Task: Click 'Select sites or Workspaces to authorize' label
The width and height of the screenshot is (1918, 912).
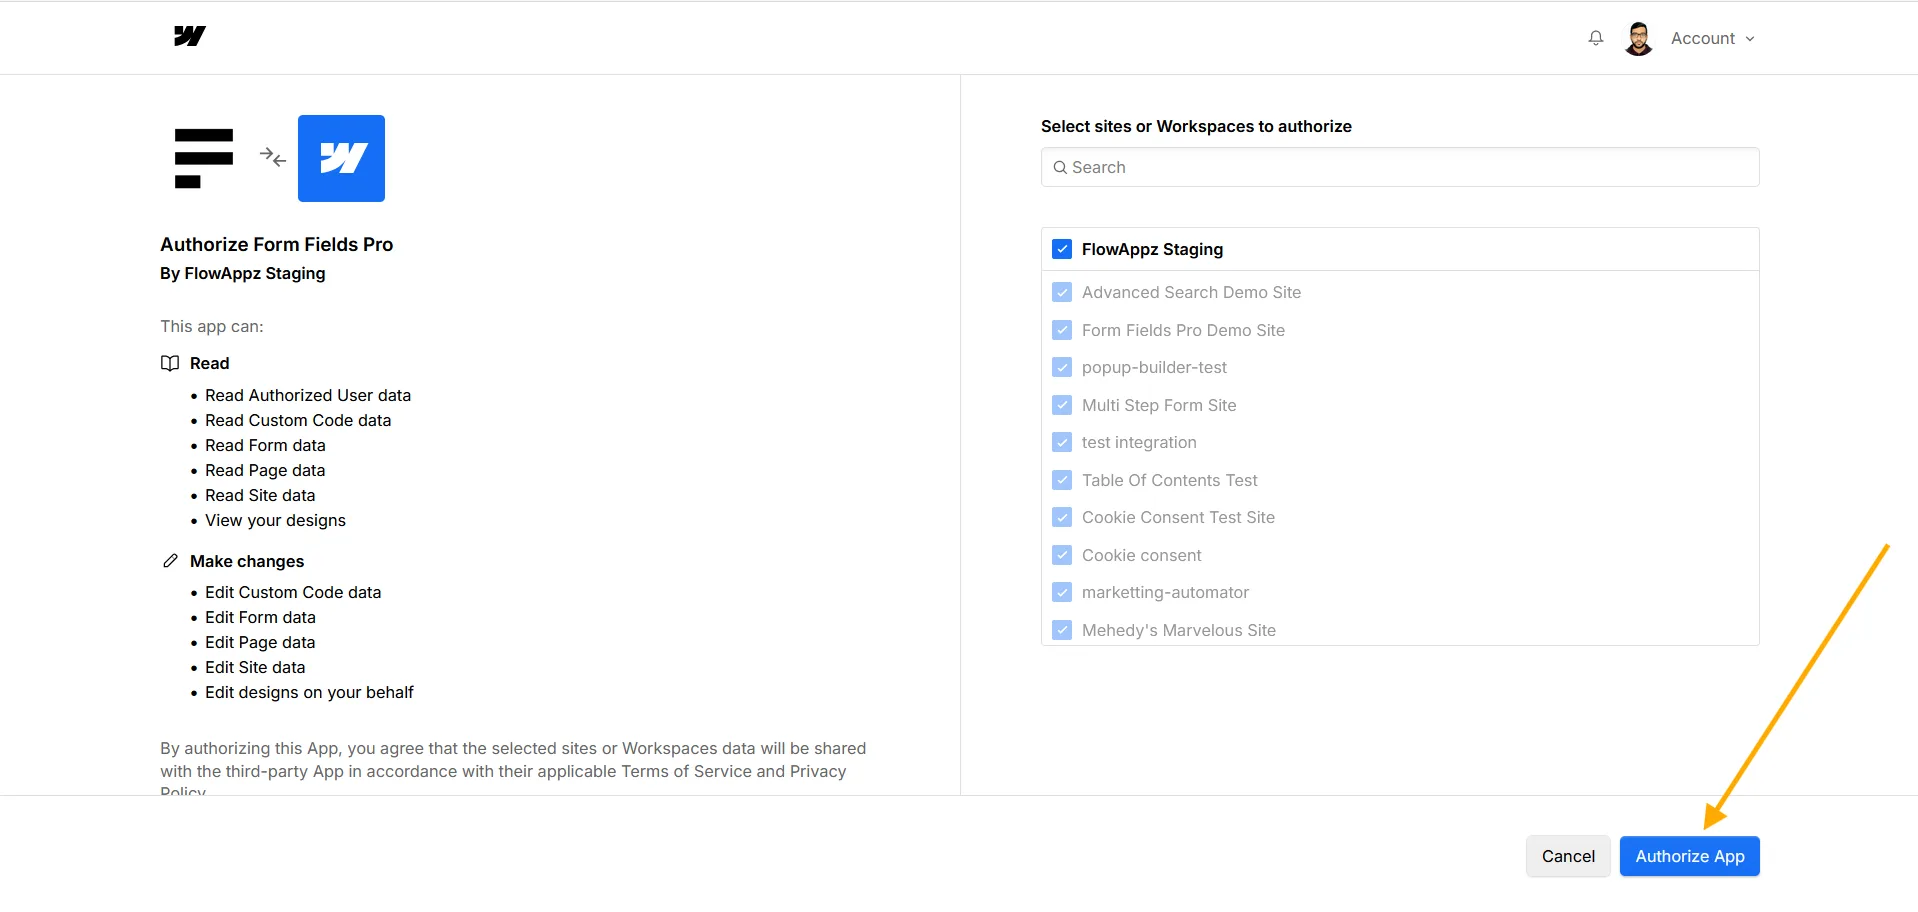Action: point(1196,126)
